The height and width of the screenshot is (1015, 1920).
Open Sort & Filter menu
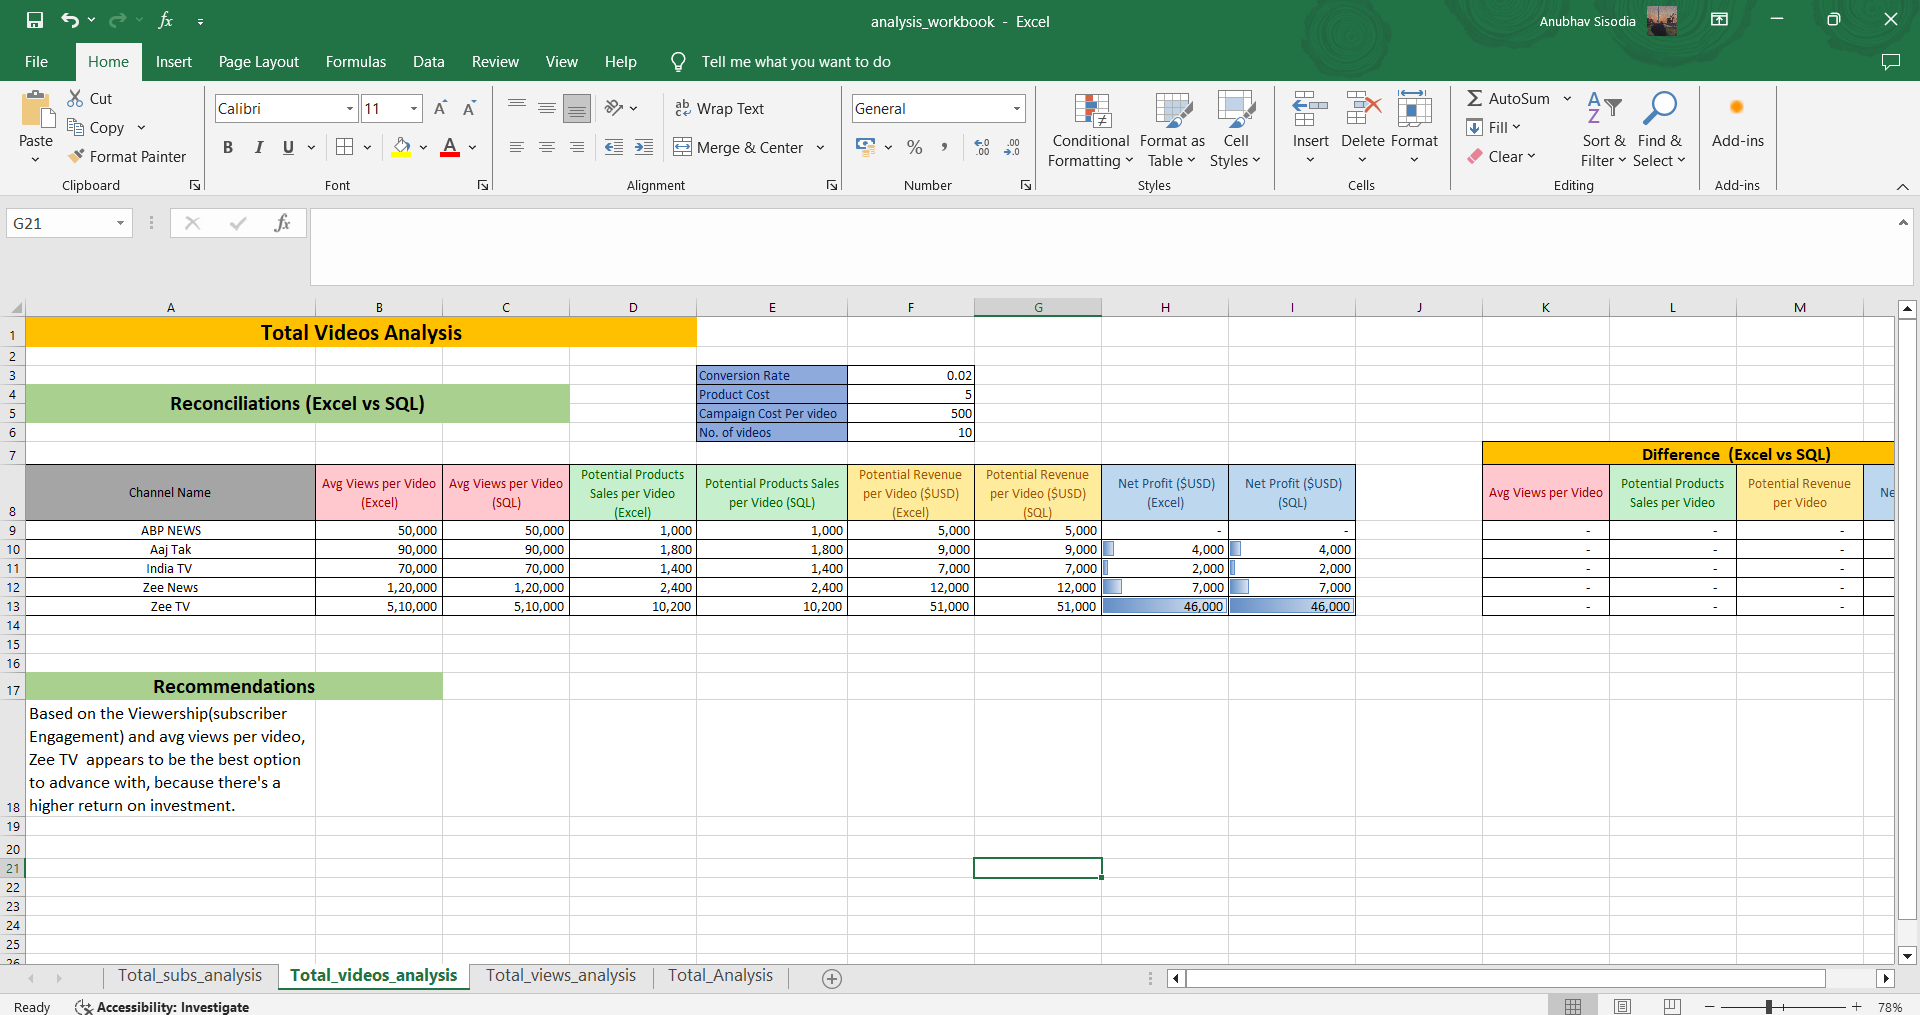(1604, 130)
